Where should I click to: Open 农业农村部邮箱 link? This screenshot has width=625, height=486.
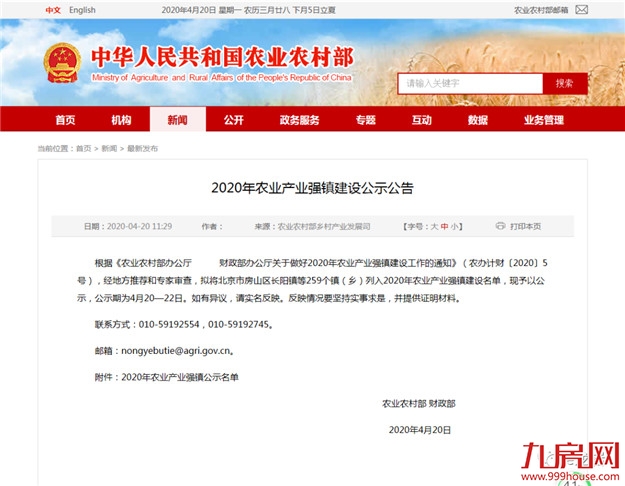point(541,10)
